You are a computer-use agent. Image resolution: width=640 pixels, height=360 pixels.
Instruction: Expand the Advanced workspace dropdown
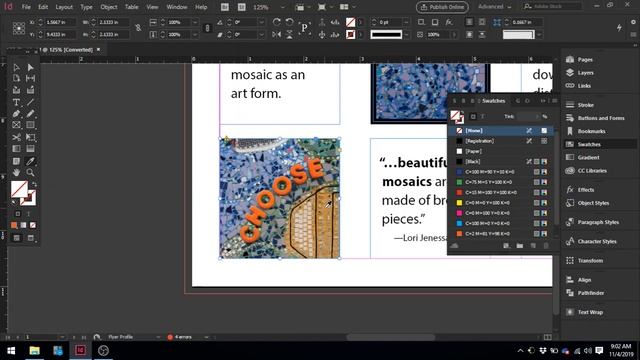tap(495, 7)
